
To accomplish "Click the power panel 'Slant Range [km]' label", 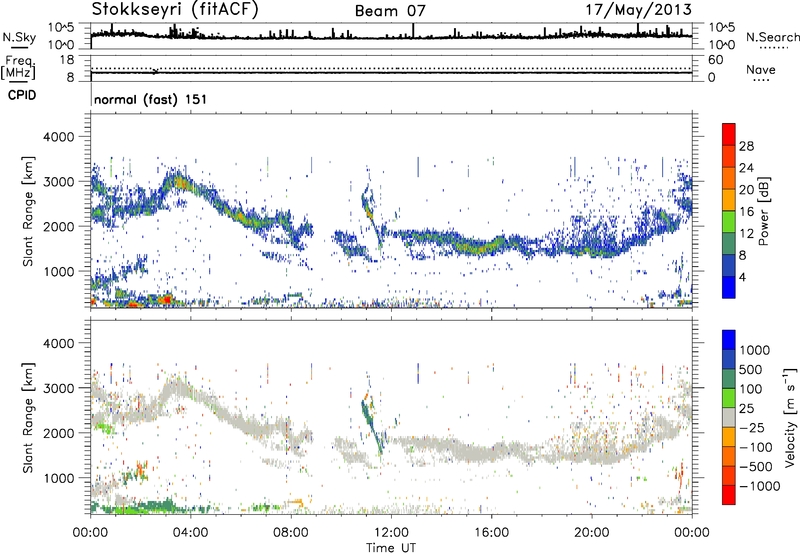I will tap(28, 211).
